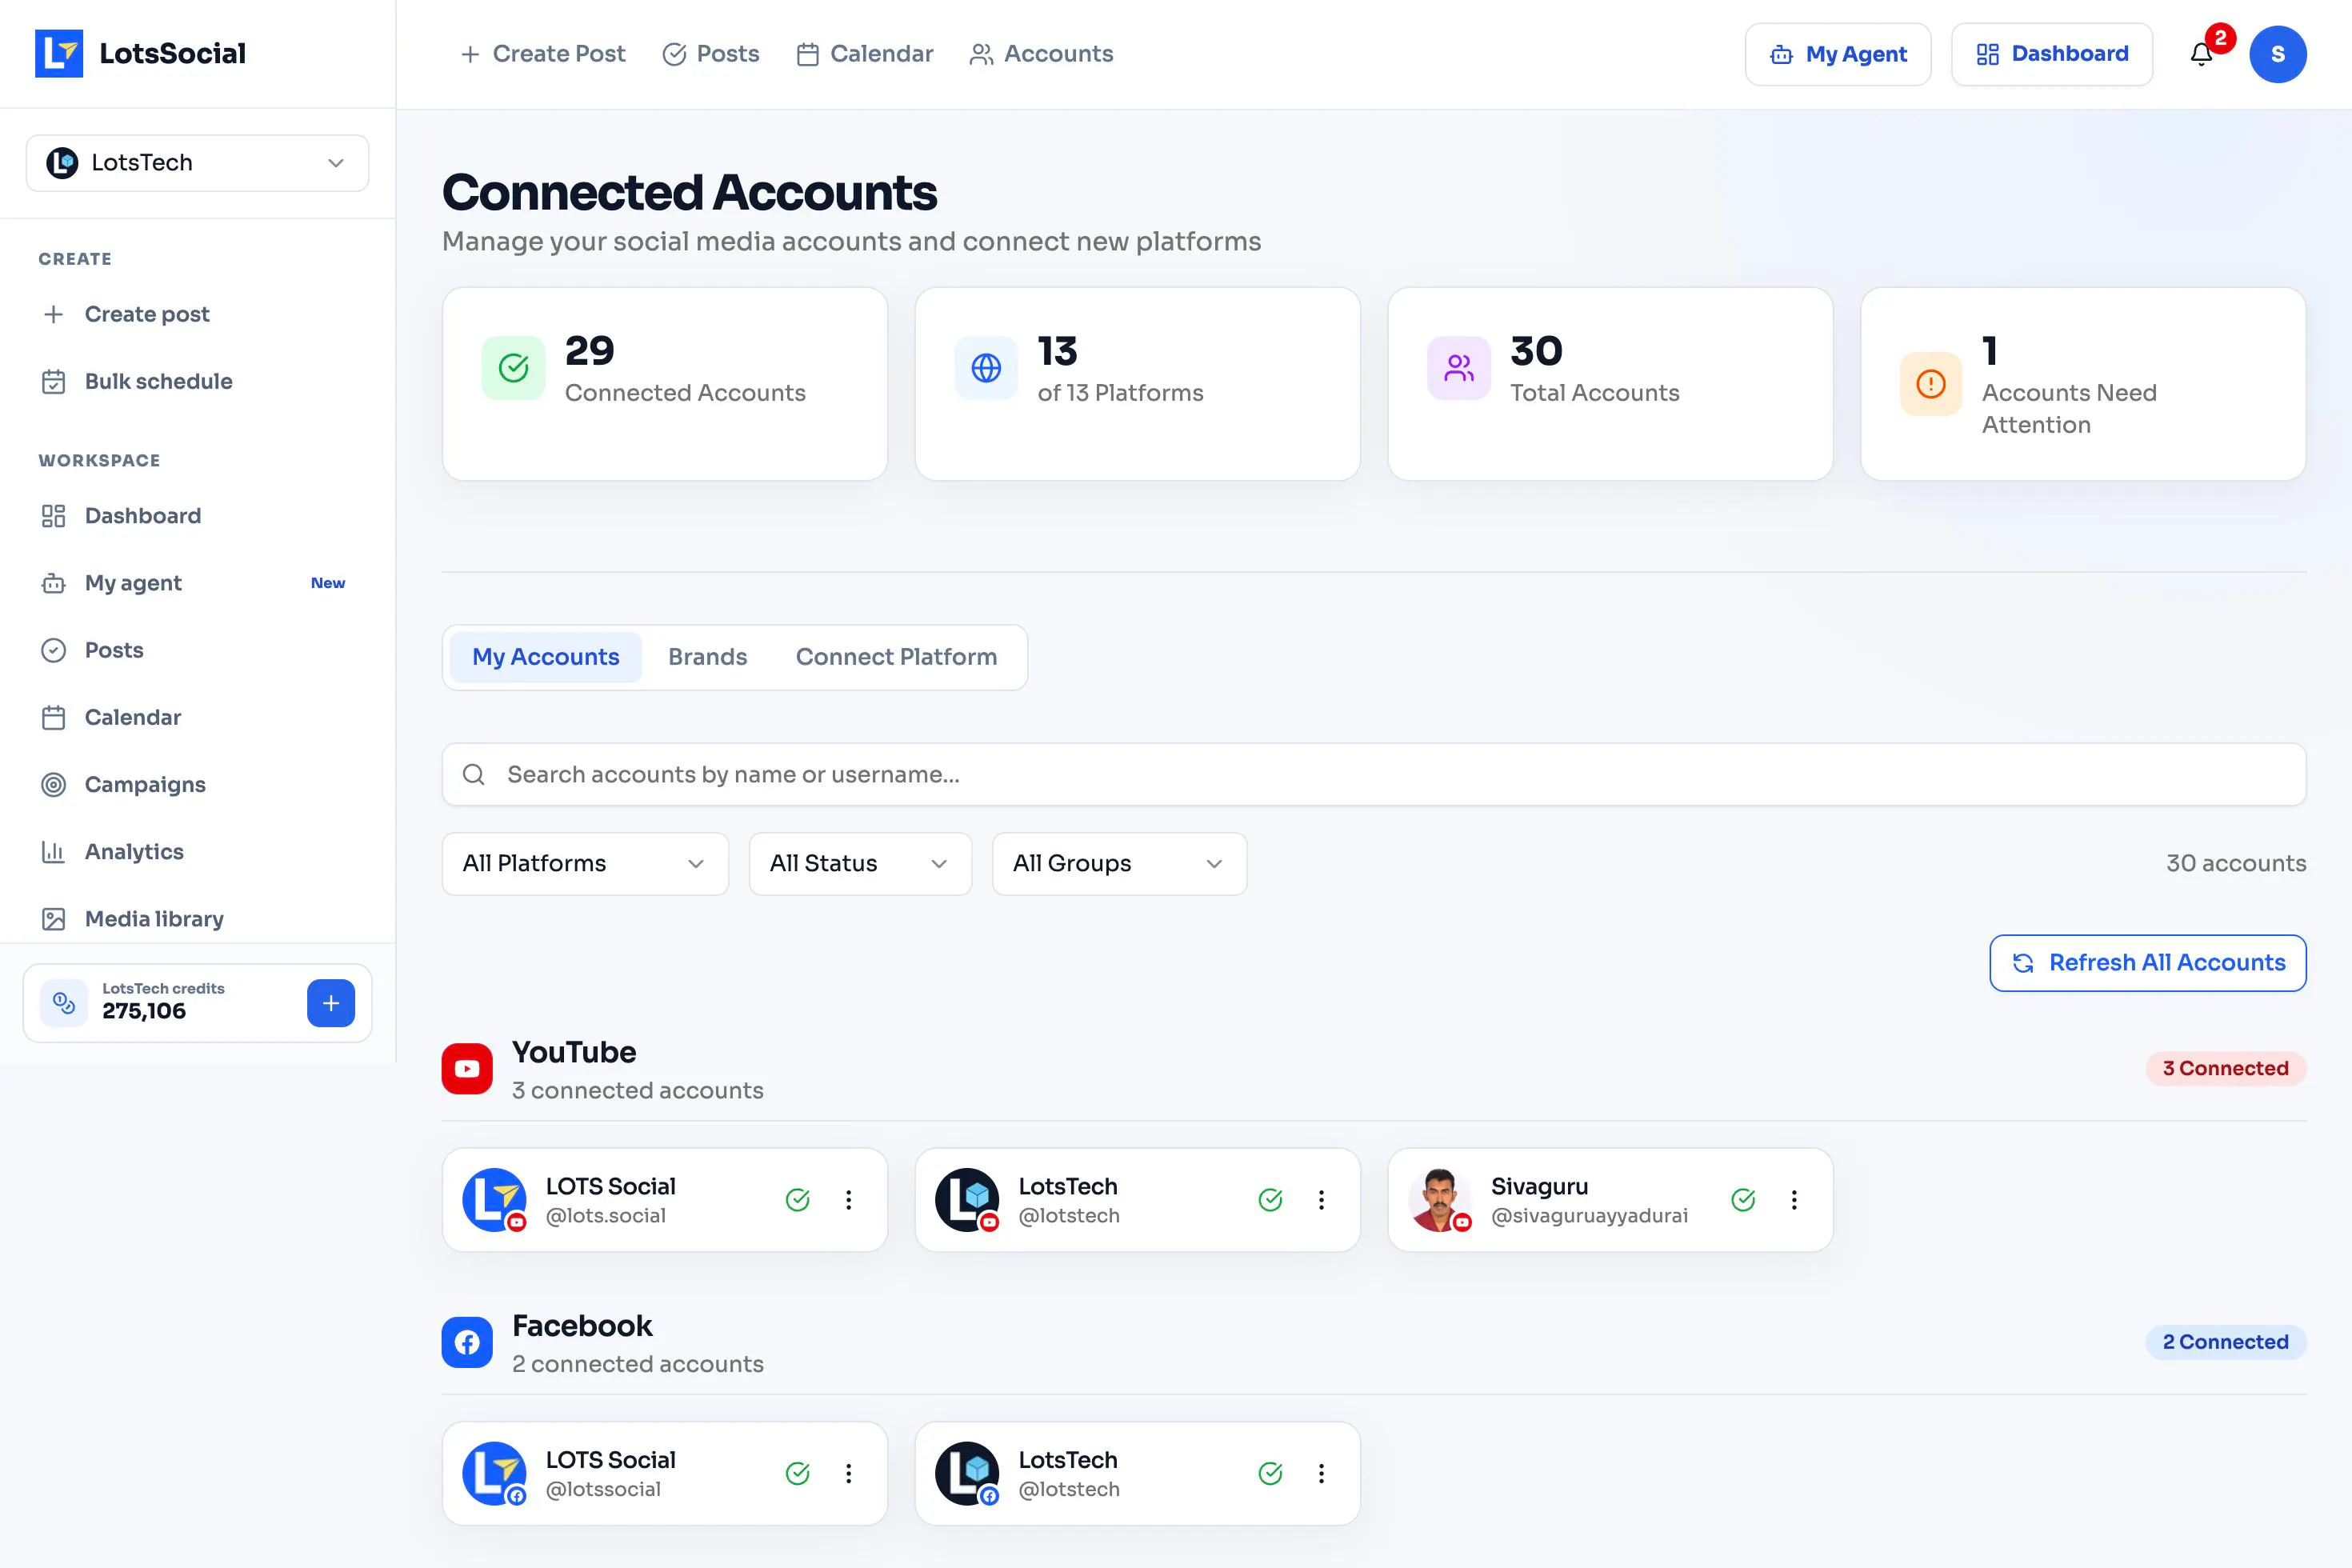Open the user profile avatar S
Screen dimensions: 2352x1568
[2277, 54]
